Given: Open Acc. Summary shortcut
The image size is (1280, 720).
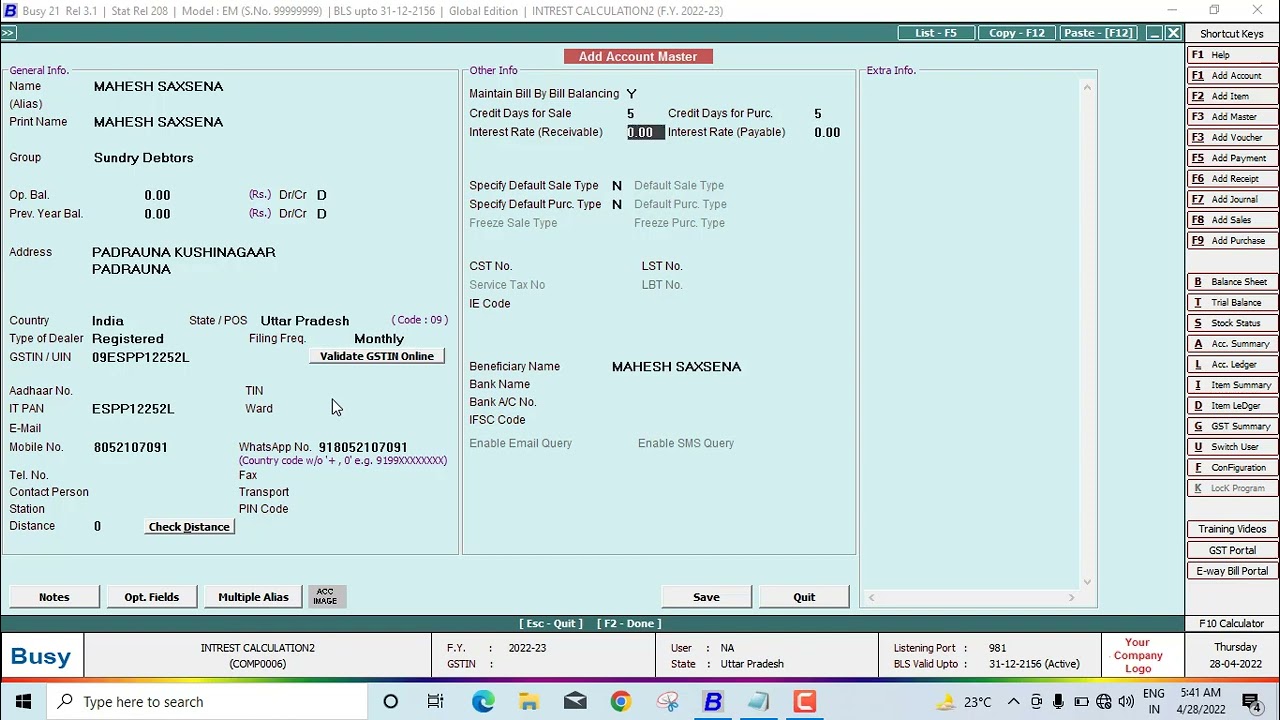Looking at the screenshot, I should [1232, 344].
